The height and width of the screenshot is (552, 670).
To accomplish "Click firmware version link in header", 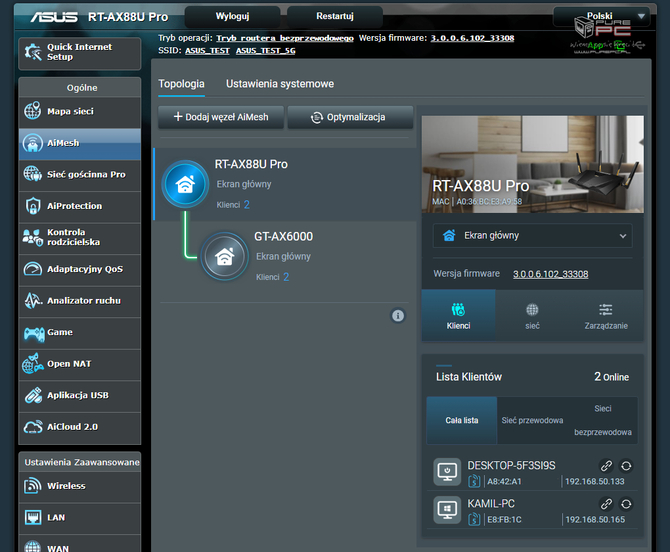I will [472, 38].
